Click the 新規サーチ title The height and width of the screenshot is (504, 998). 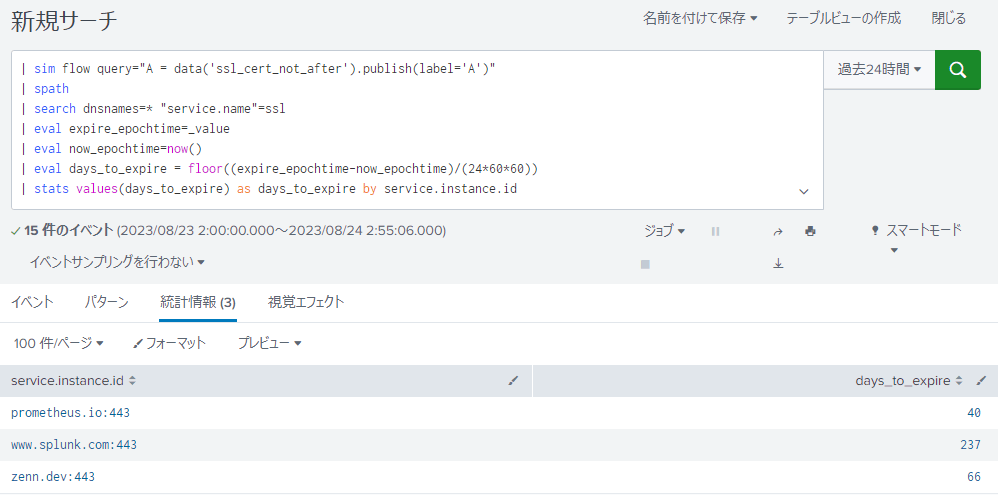pos(64,21)
